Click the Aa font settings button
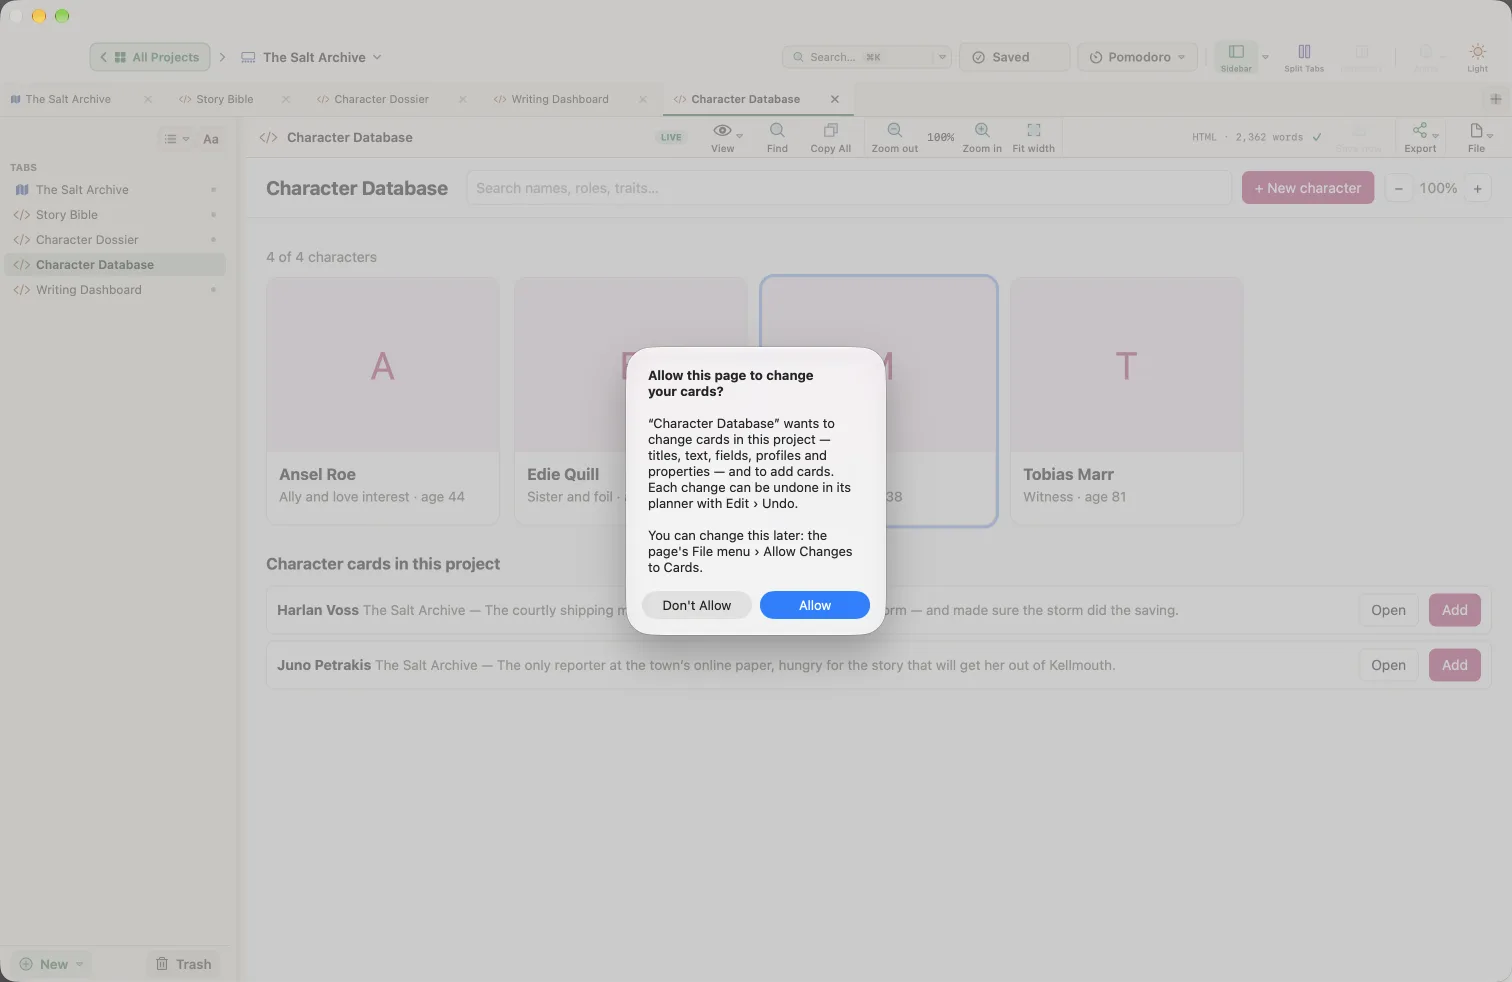This screenshot has width=1512, height=982. pos(211,139)
